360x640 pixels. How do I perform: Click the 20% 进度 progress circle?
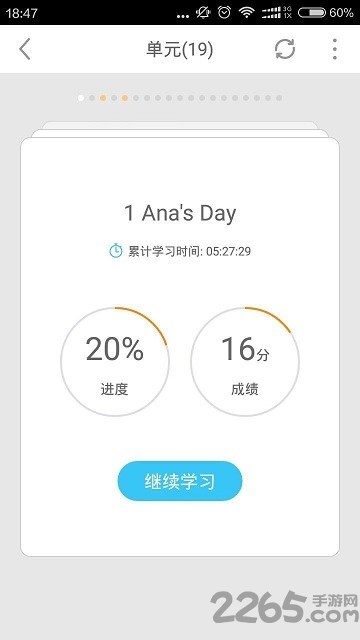(x=115, y=362)
